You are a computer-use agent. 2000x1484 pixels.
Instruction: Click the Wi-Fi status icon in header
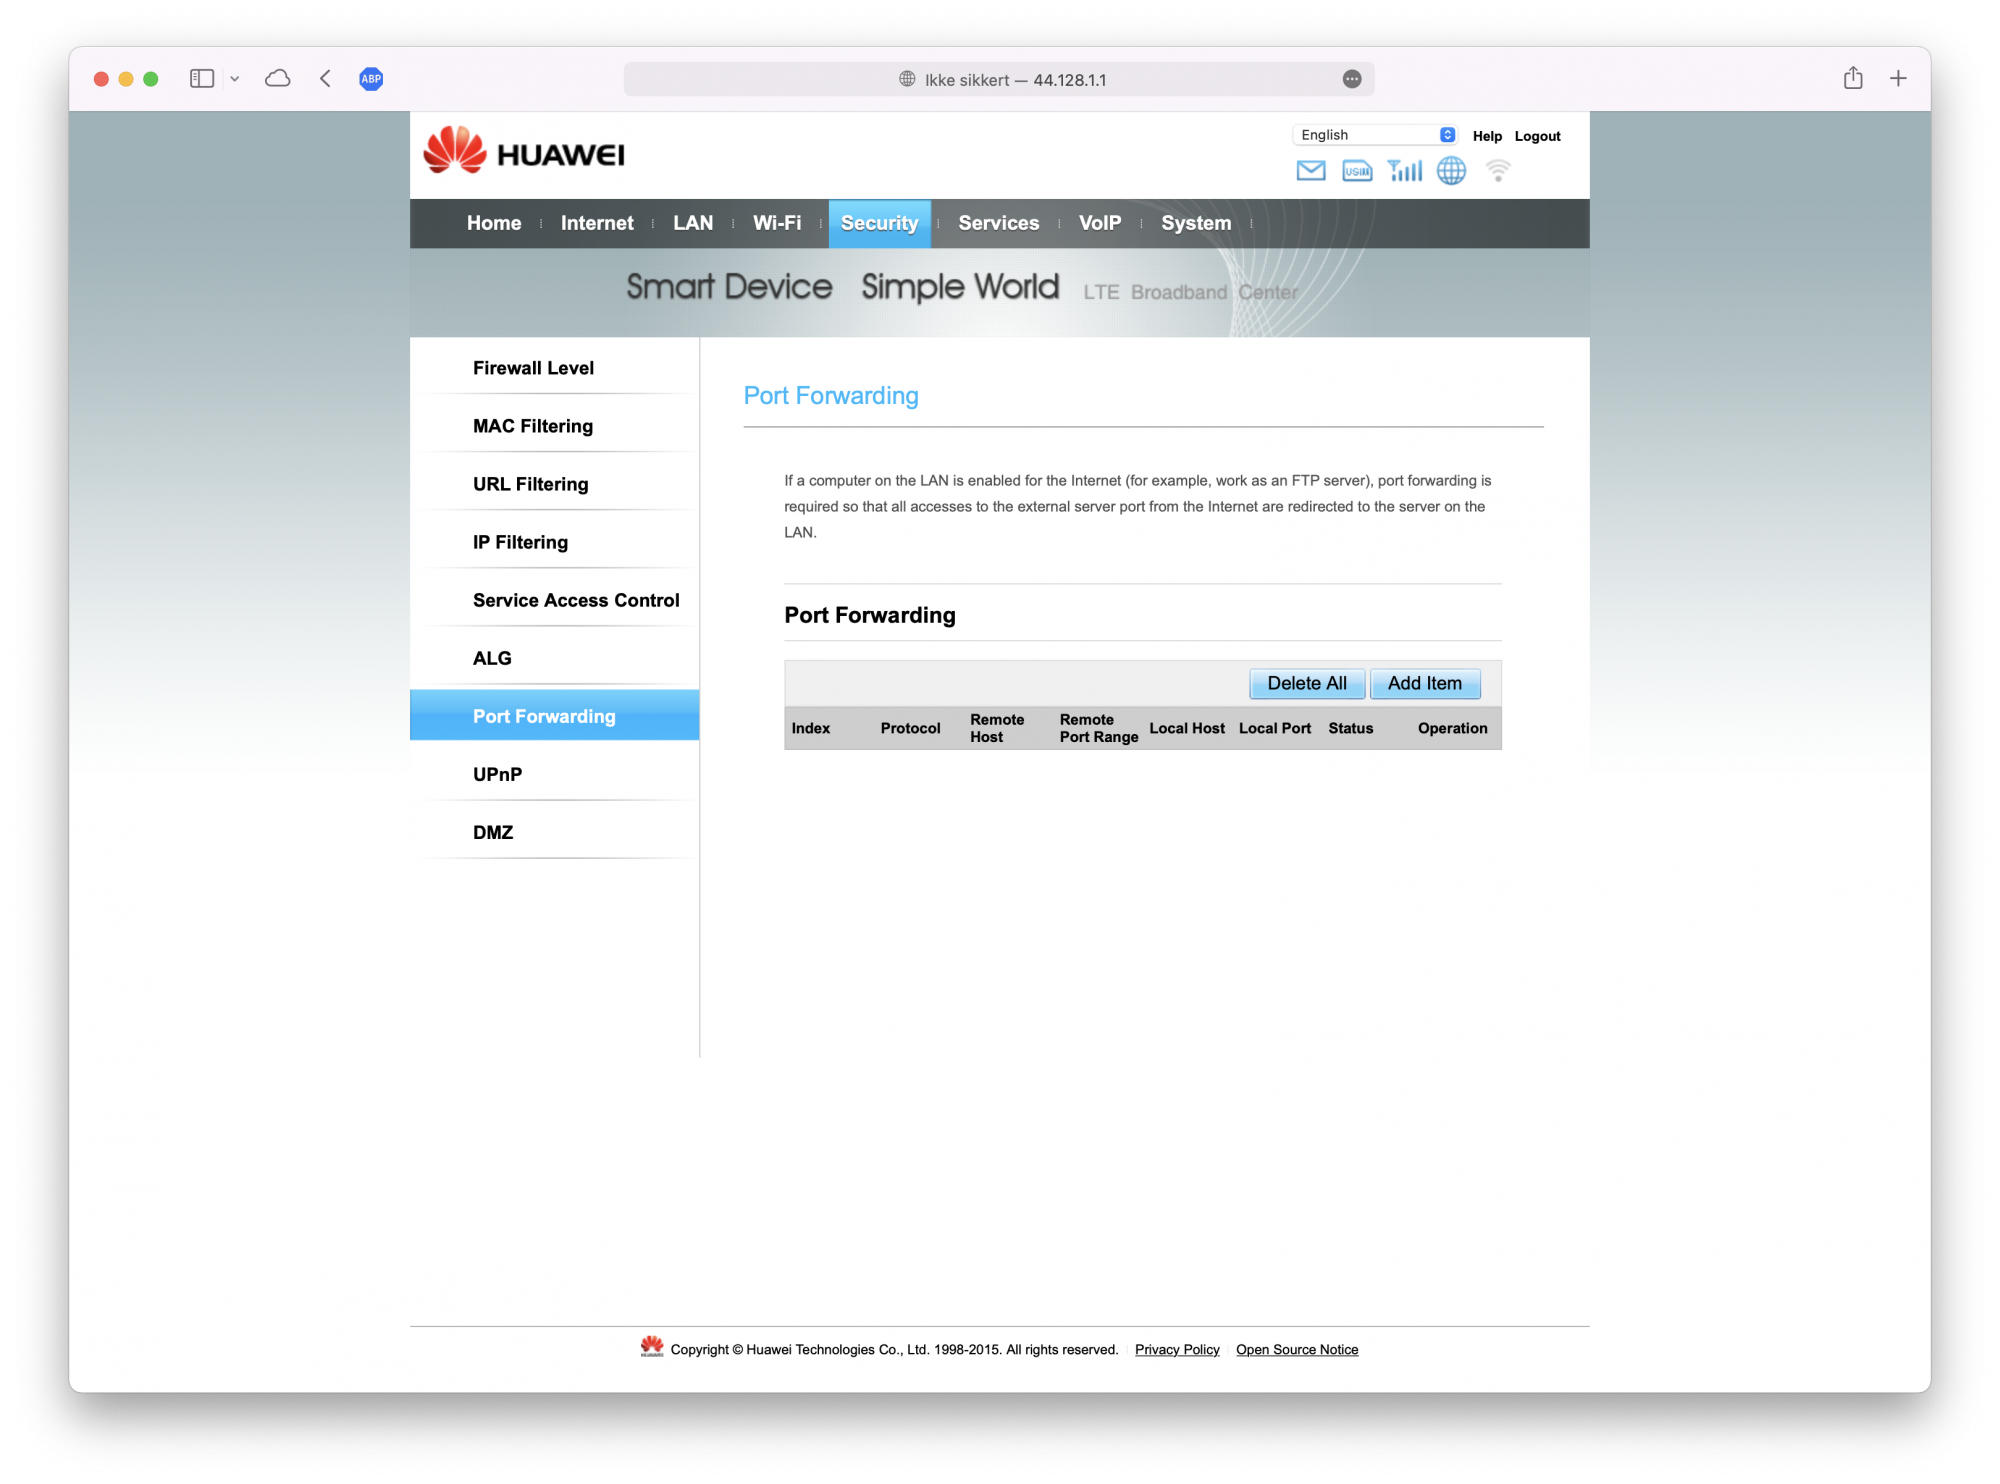tap(1497, 171)
